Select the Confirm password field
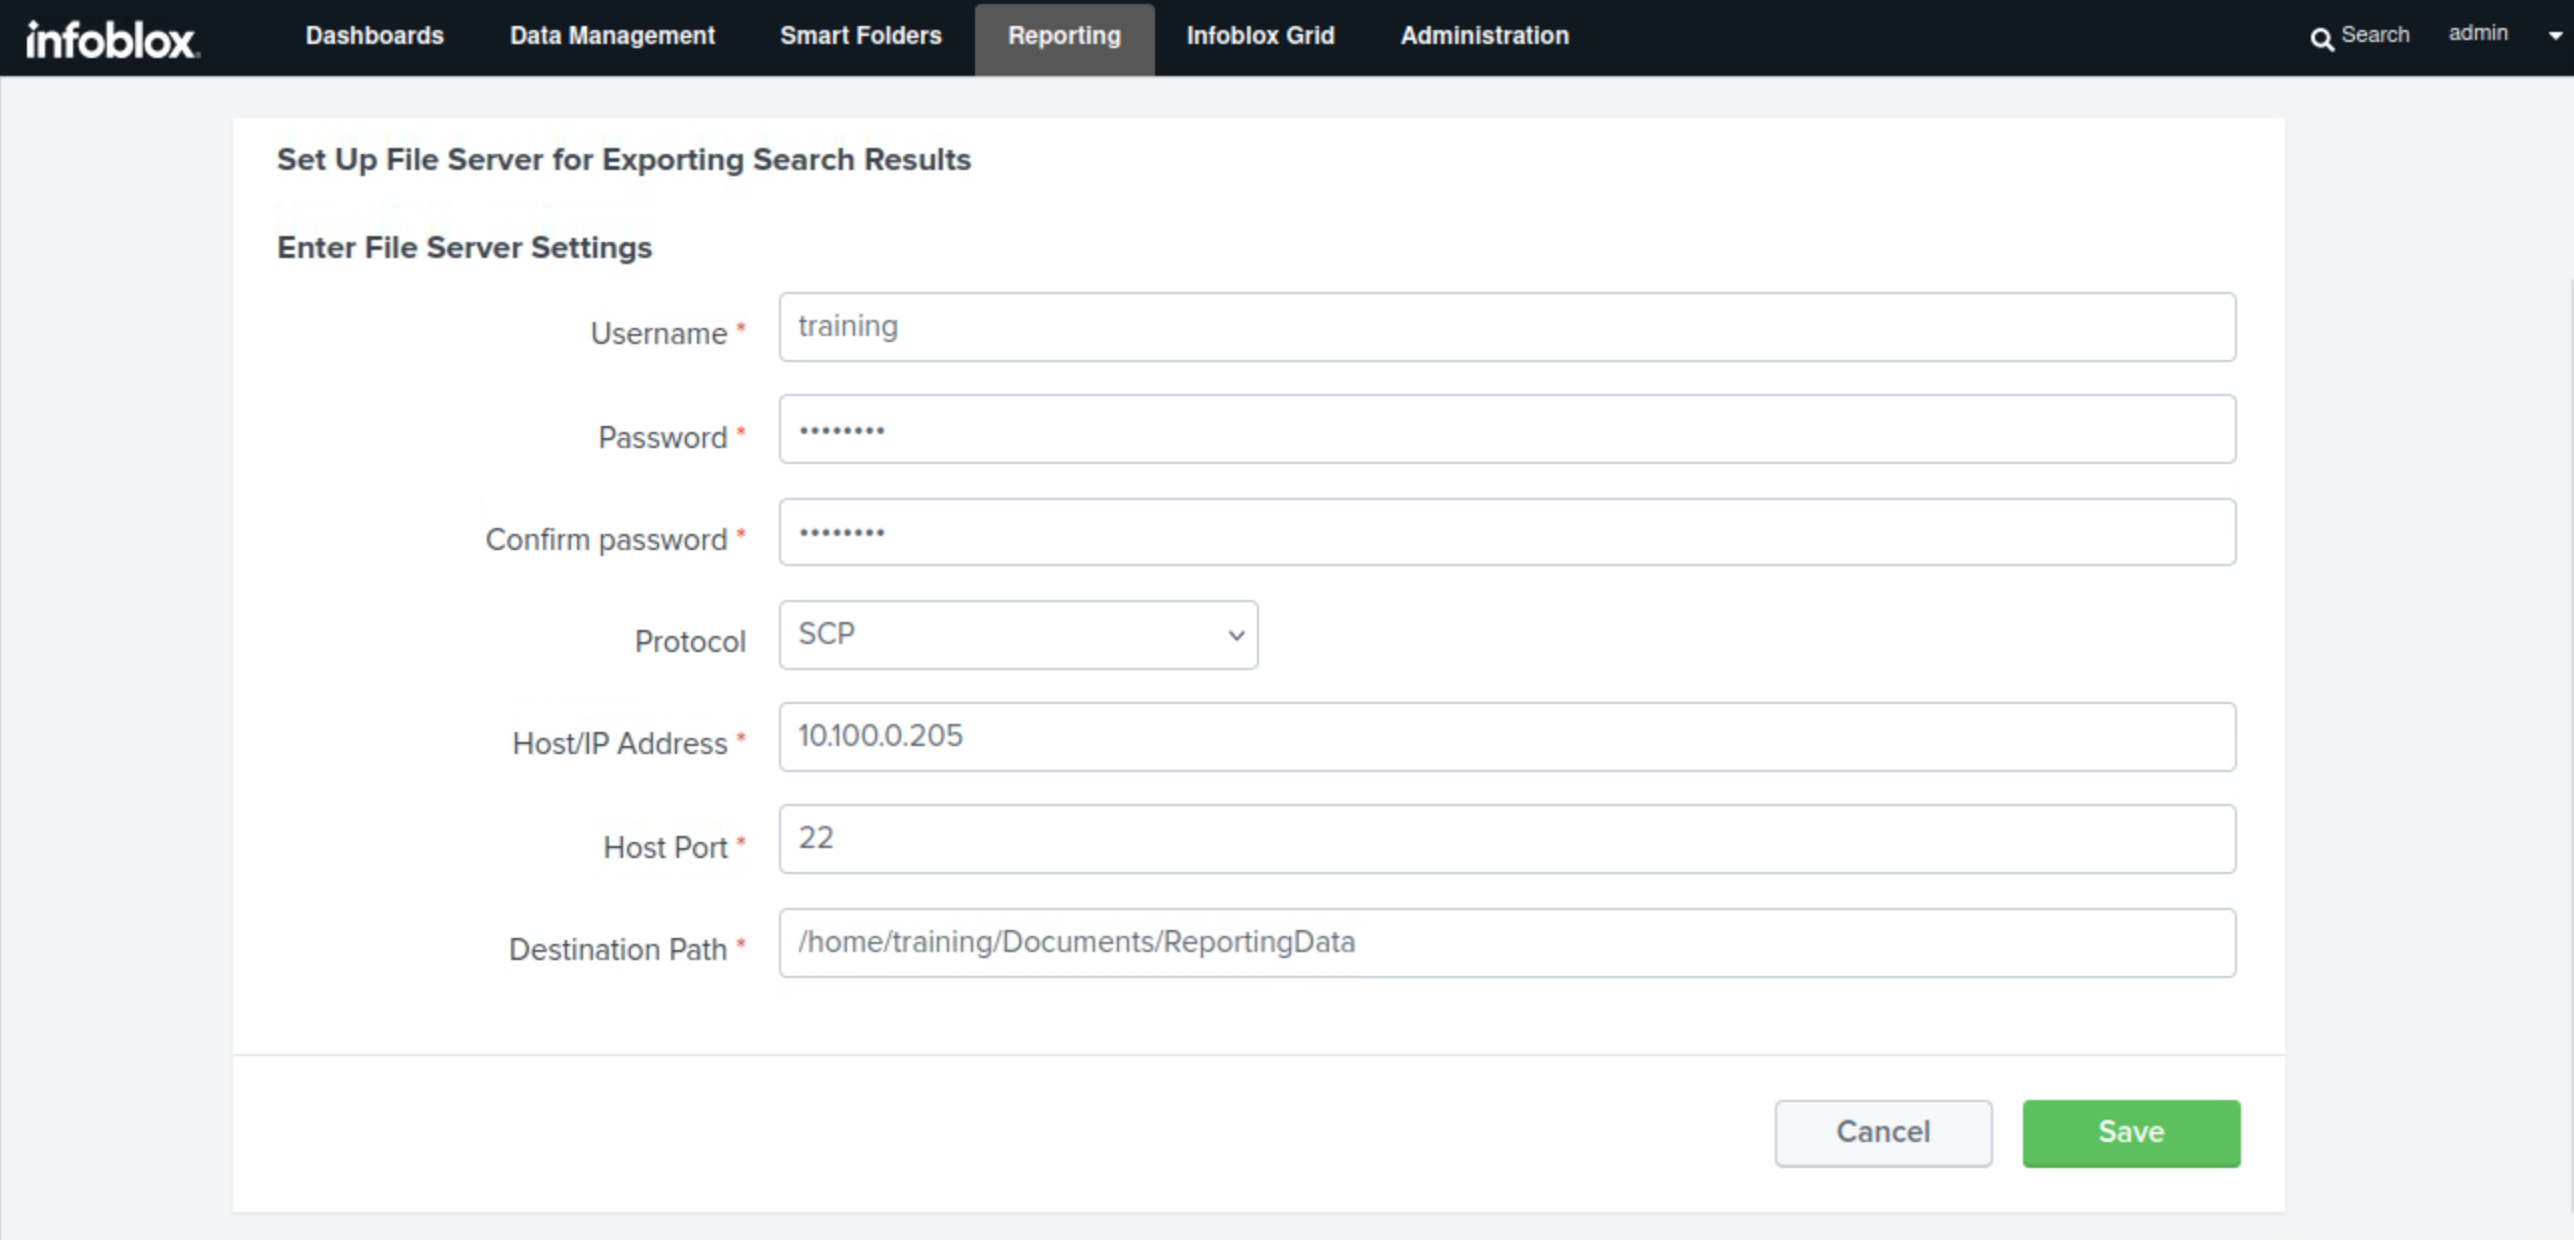The height and width of the screenshot is (1240, 2574). pos(1506,532)
